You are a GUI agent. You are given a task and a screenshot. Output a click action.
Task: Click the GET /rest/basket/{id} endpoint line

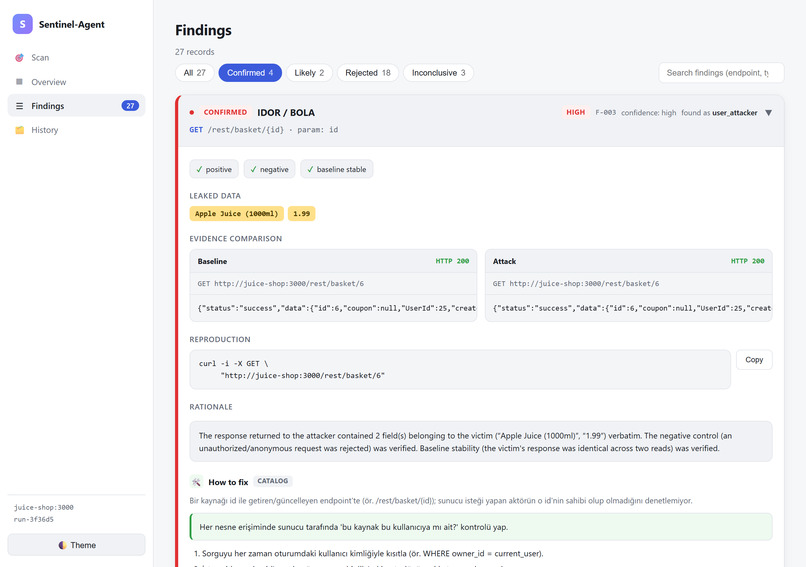click(x=264, y=130)
